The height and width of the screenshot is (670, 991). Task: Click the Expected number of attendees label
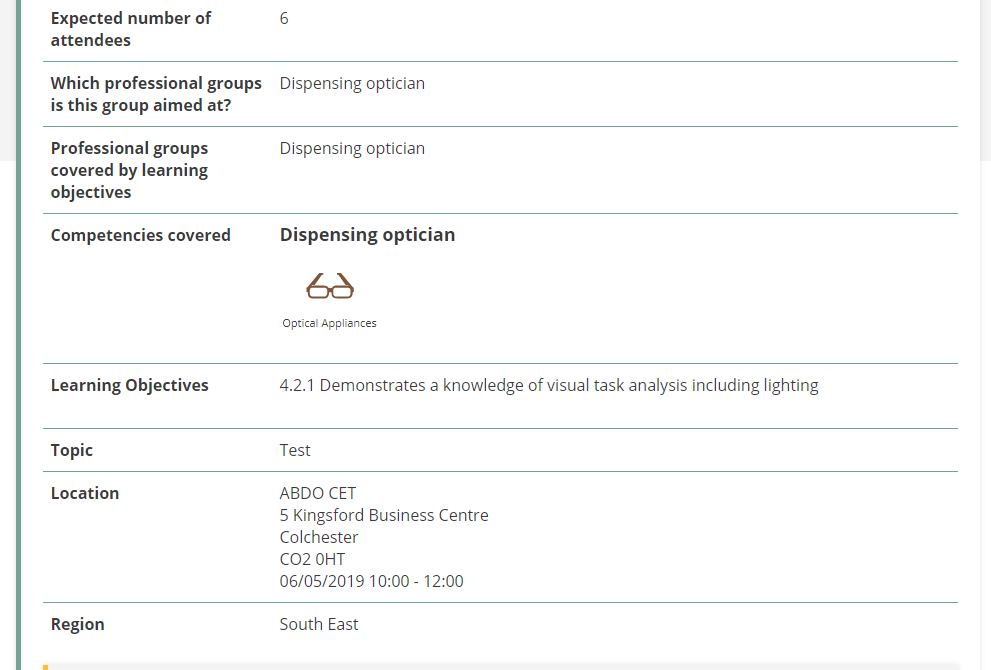tap(131, 29)
